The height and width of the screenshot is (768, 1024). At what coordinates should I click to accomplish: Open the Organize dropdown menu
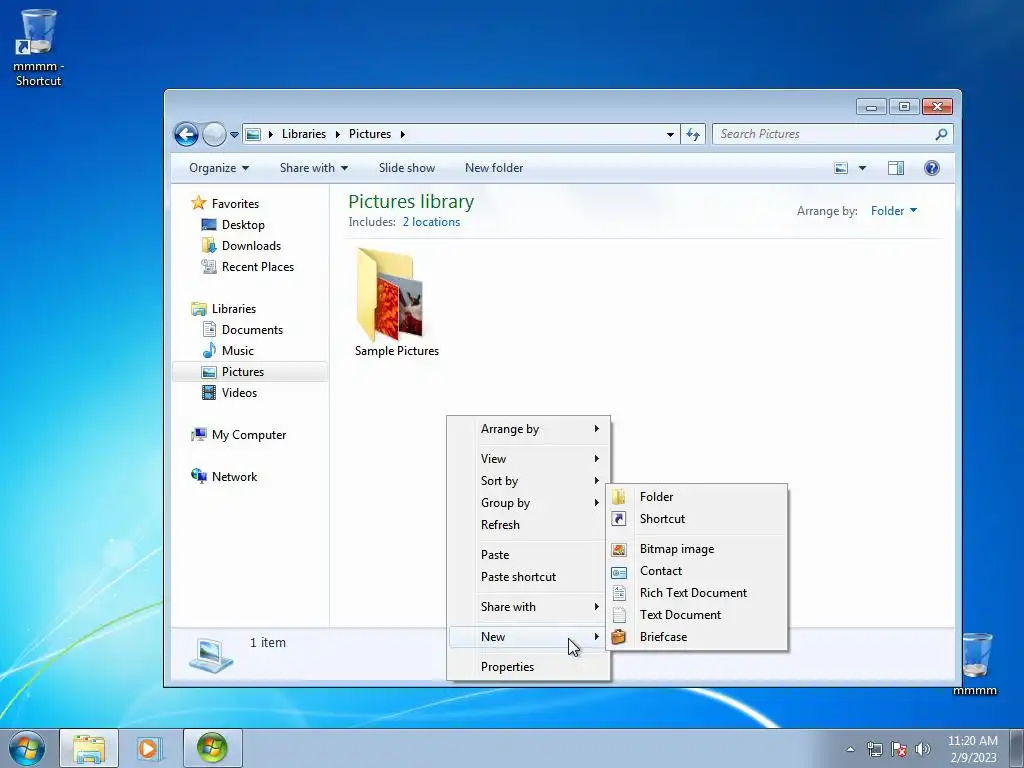pyautogui.click(x=219, y=168)
